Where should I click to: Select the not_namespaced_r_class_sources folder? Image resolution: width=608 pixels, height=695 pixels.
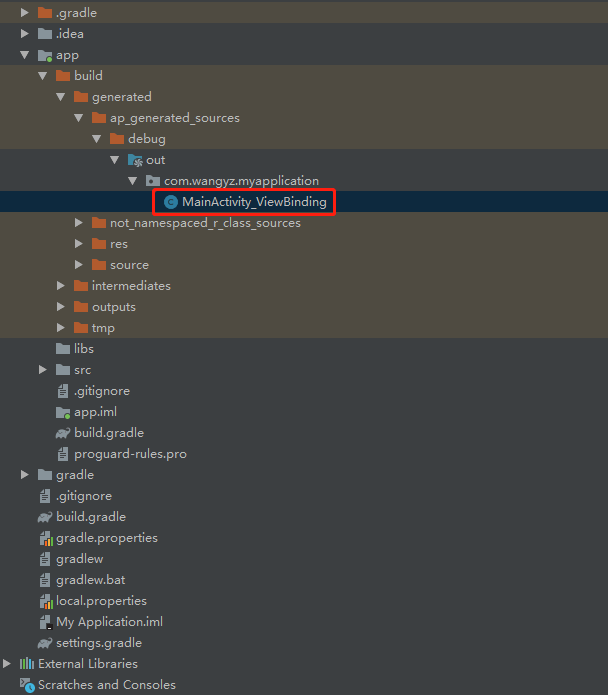tap(205, 223)
